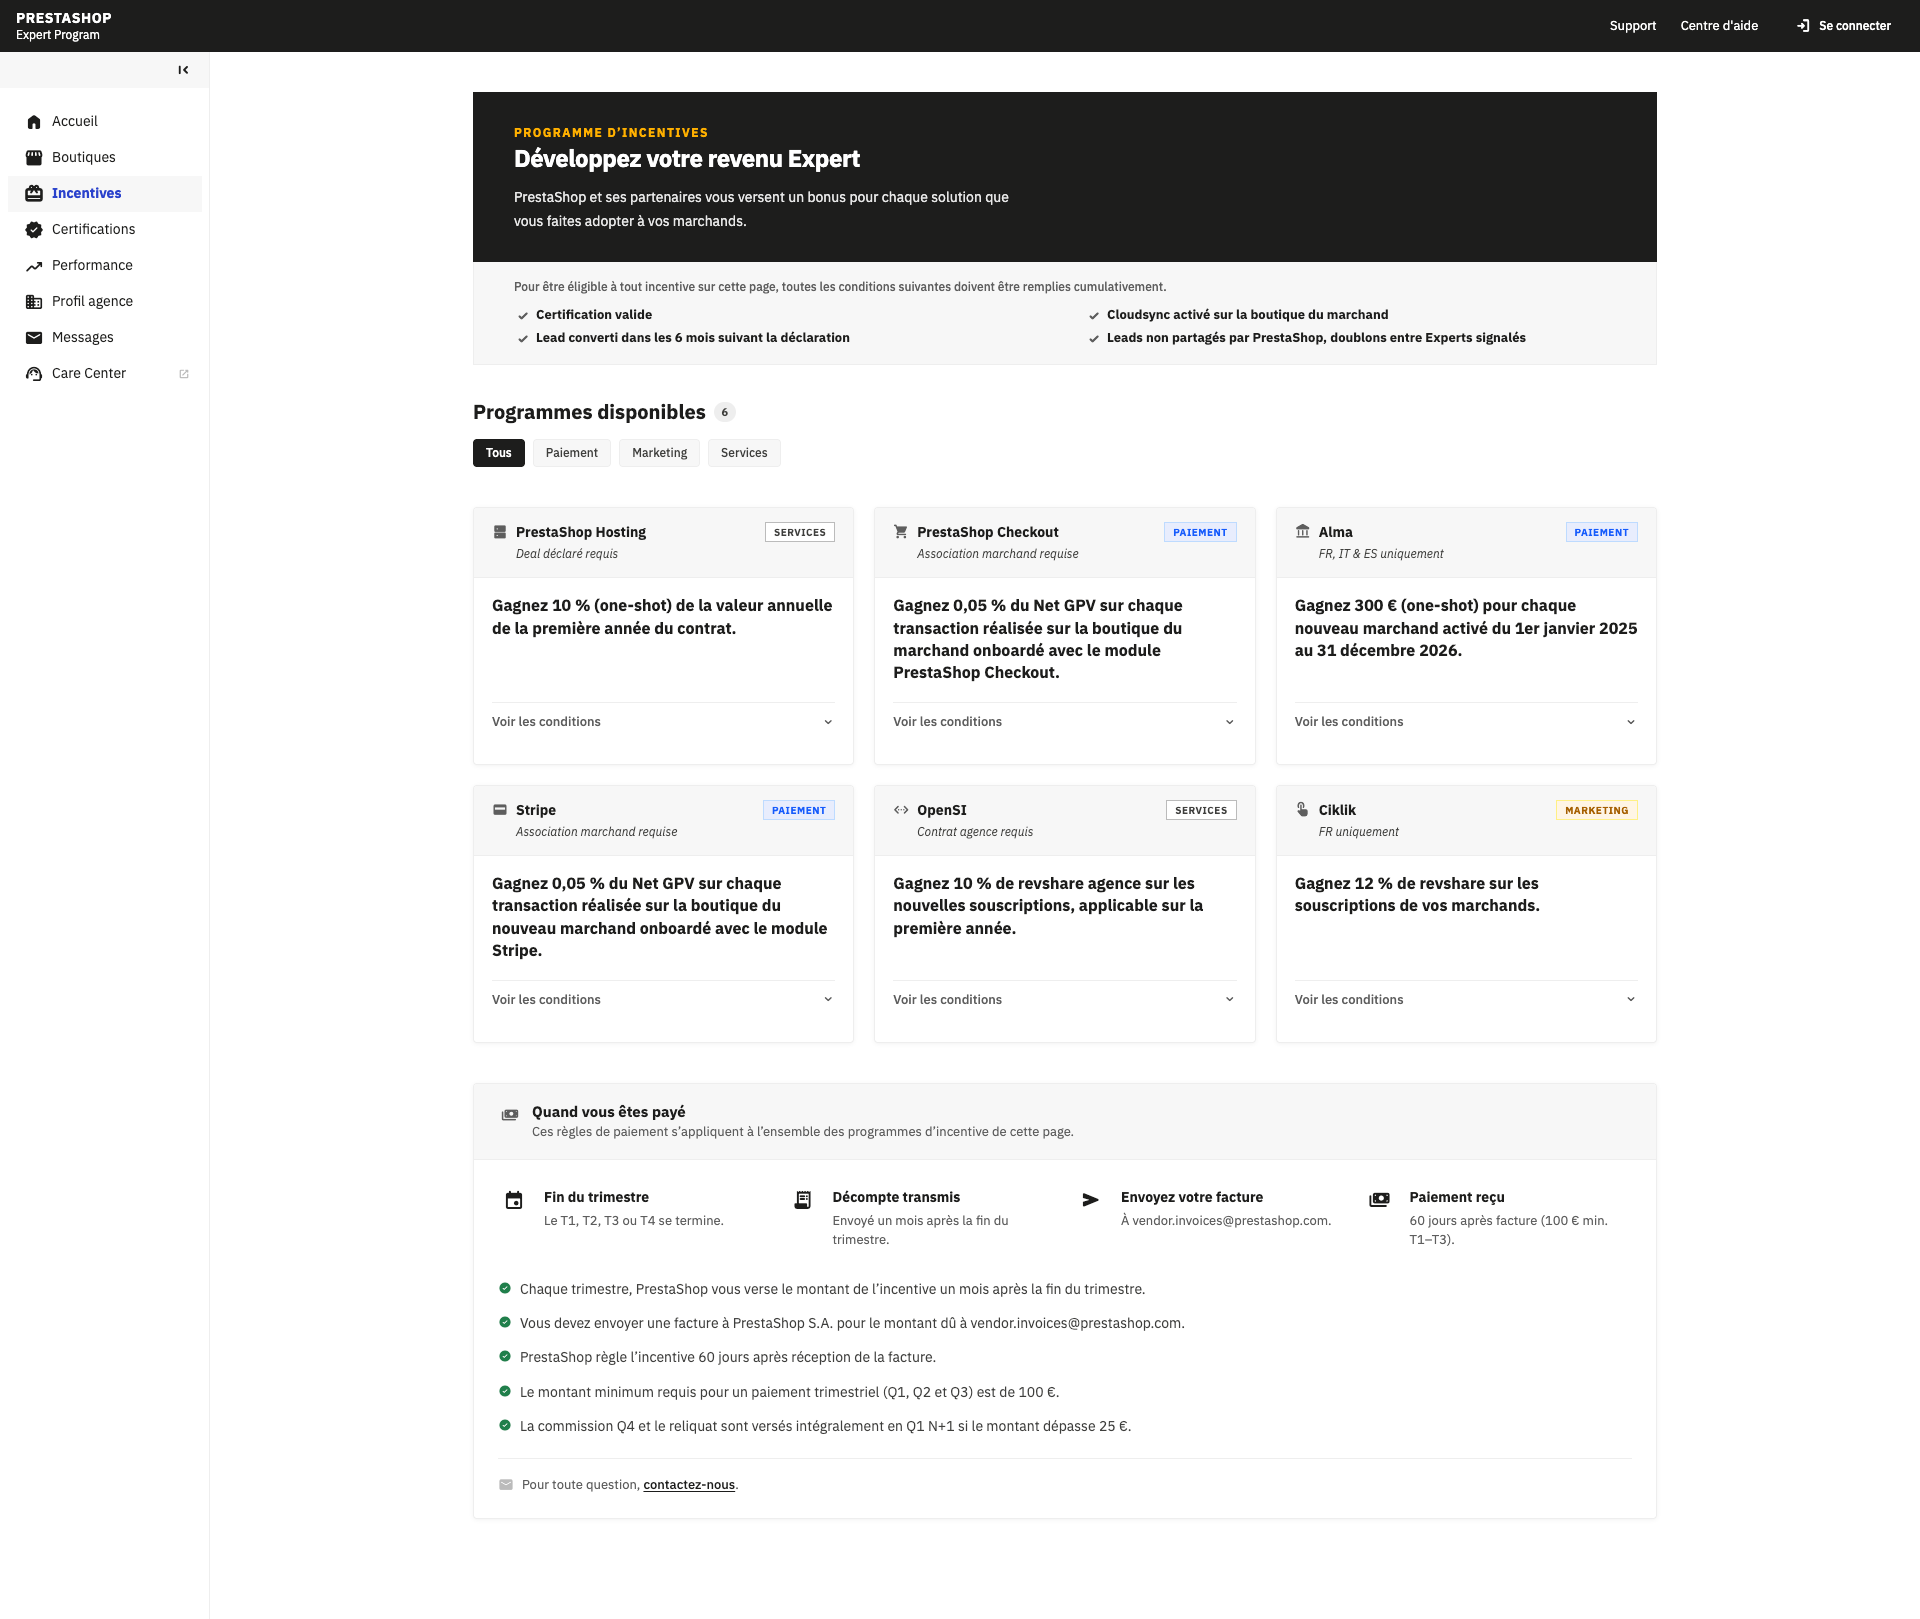Click the Alma bank icon
The image size is (1920, 1619).
click(x=1303, y=531)
